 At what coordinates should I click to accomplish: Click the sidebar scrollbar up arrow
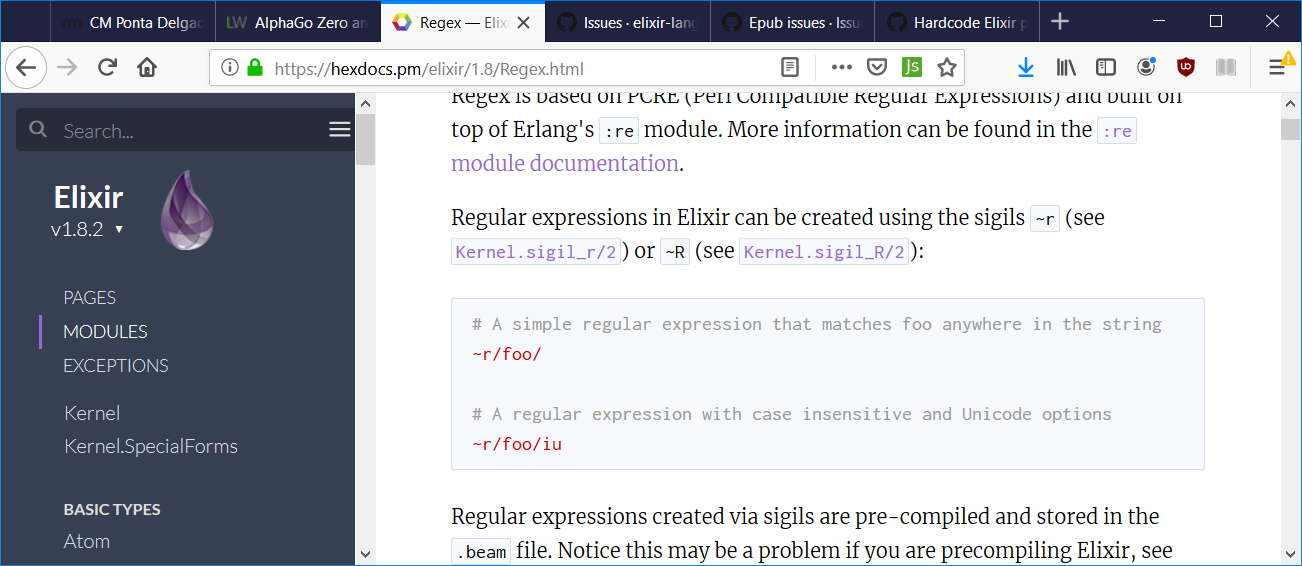(x=365, y=104)
